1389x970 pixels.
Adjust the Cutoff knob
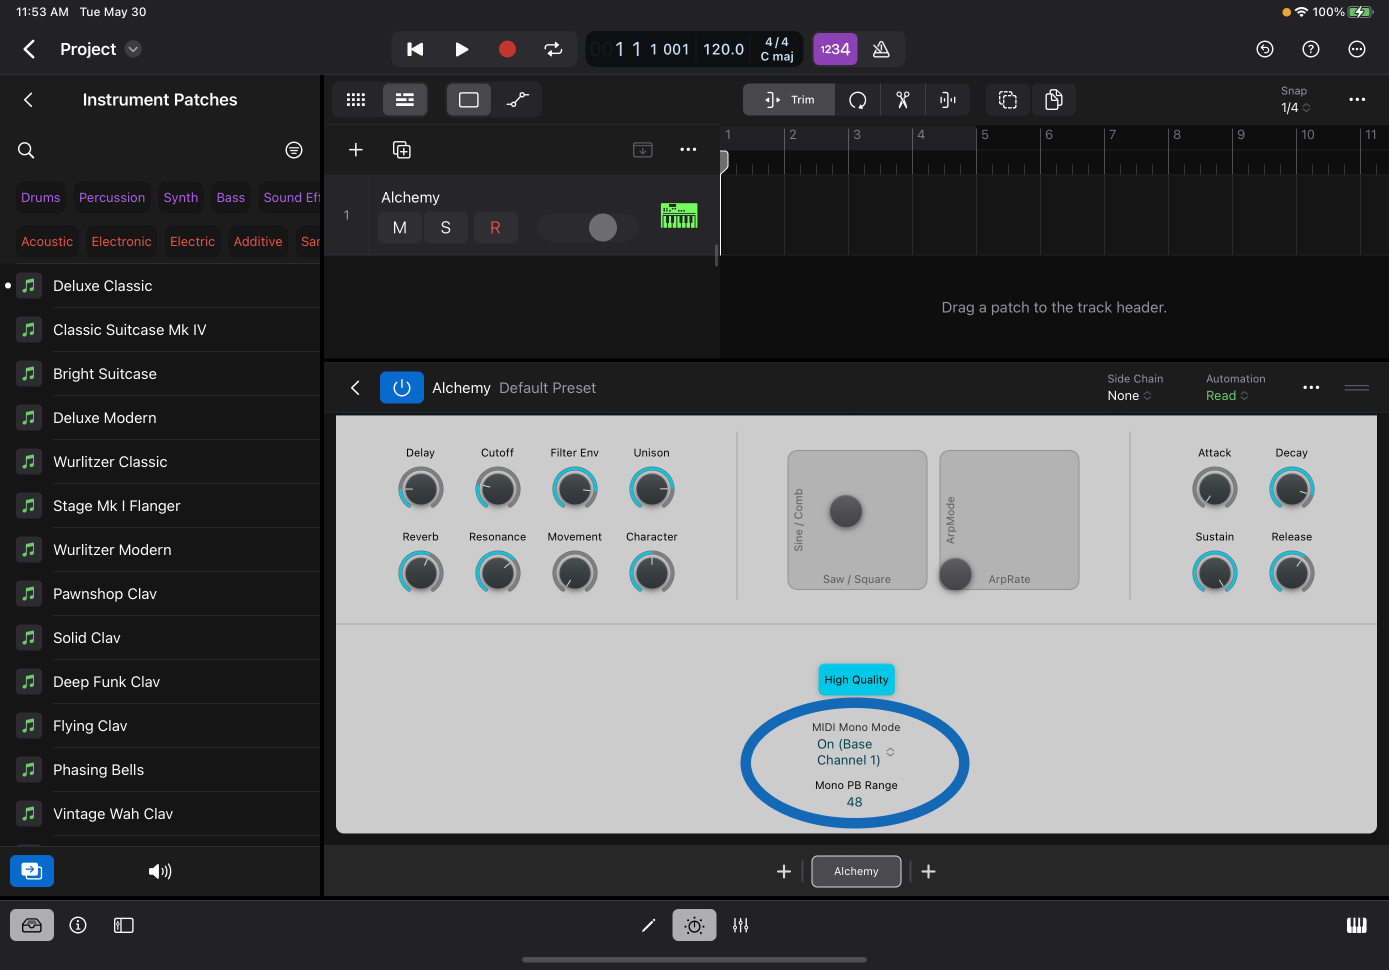pyautogui.click(x=498, y=489)
